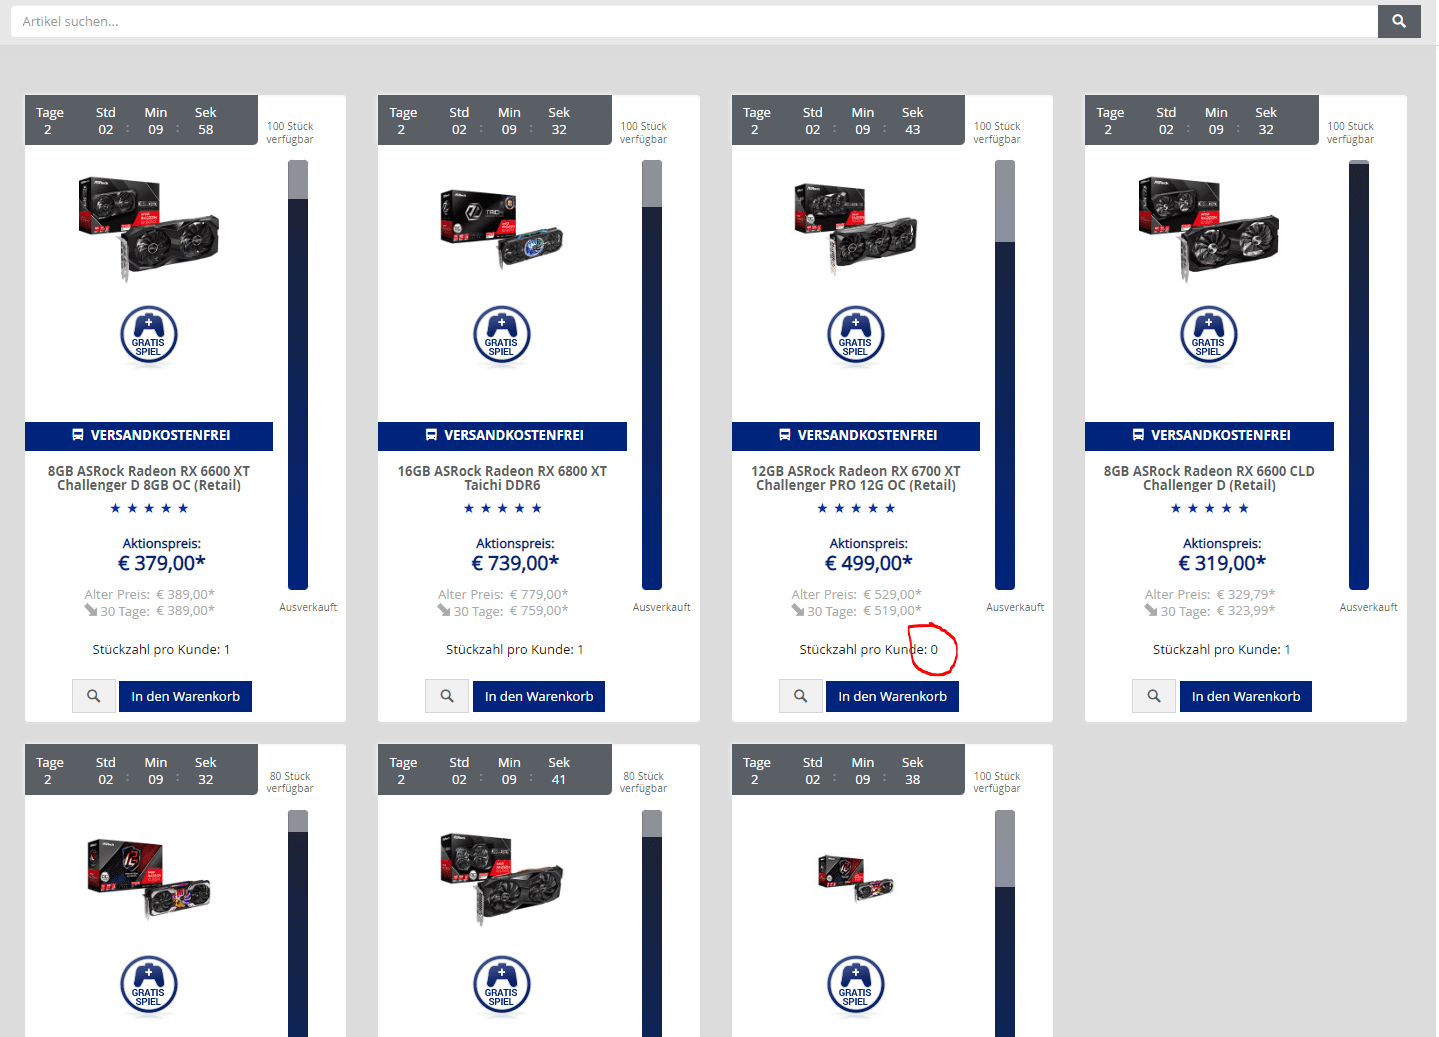Click price '€ 379,00*'
Screen dimensions: 1439x1037
162,563
